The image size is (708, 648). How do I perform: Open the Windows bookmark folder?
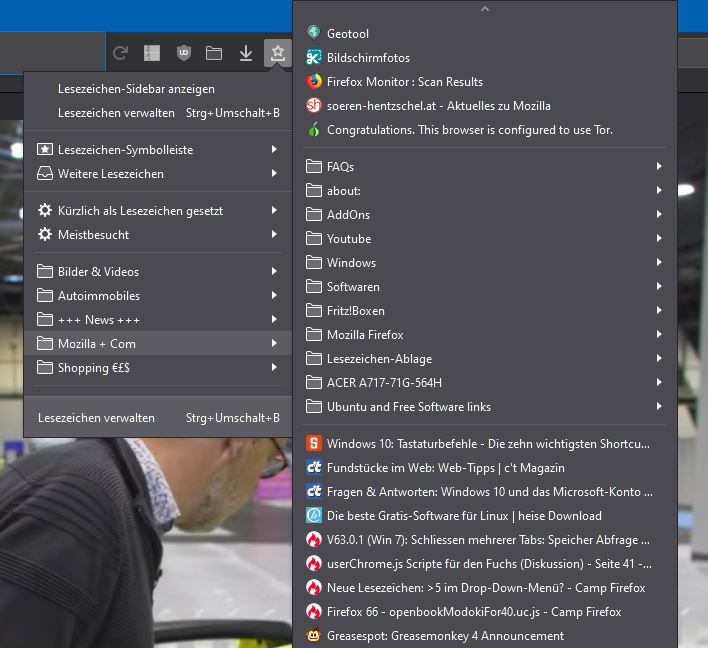485,262
